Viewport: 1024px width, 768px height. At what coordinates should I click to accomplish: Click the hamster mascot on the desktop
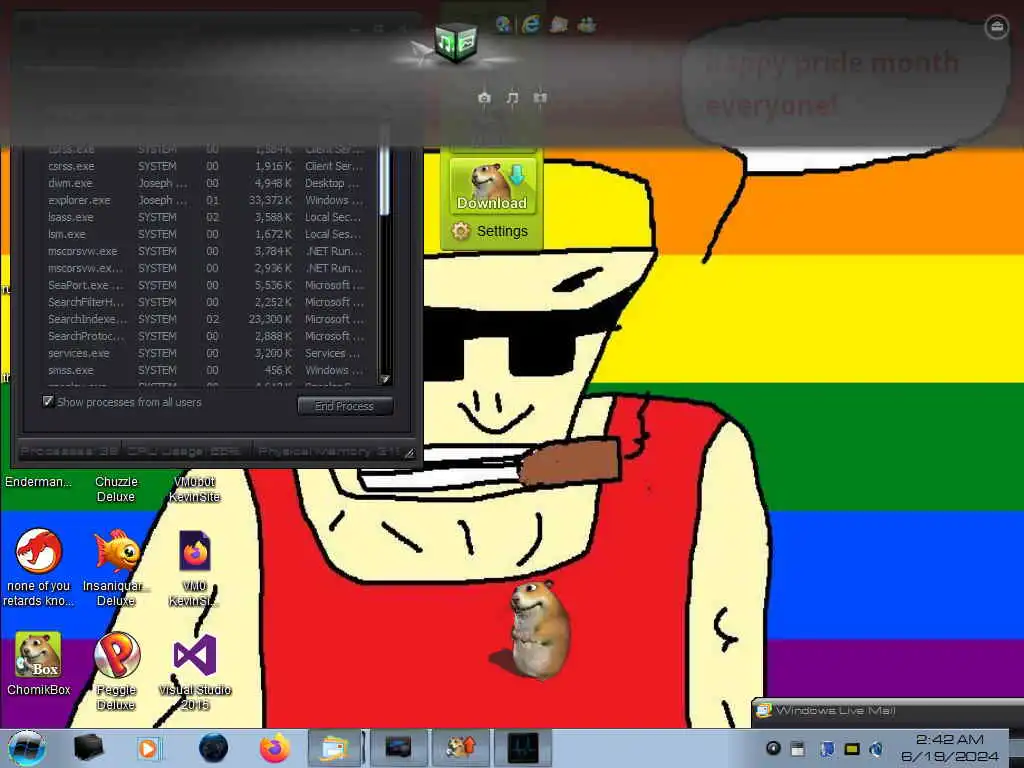point(539,630)
